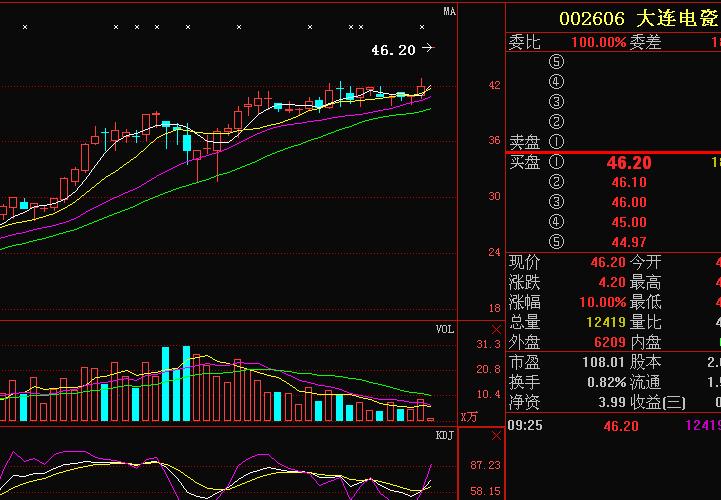Click the 现价 value 46.20
The width and height of the screenshot is (721, 500).
608,263
